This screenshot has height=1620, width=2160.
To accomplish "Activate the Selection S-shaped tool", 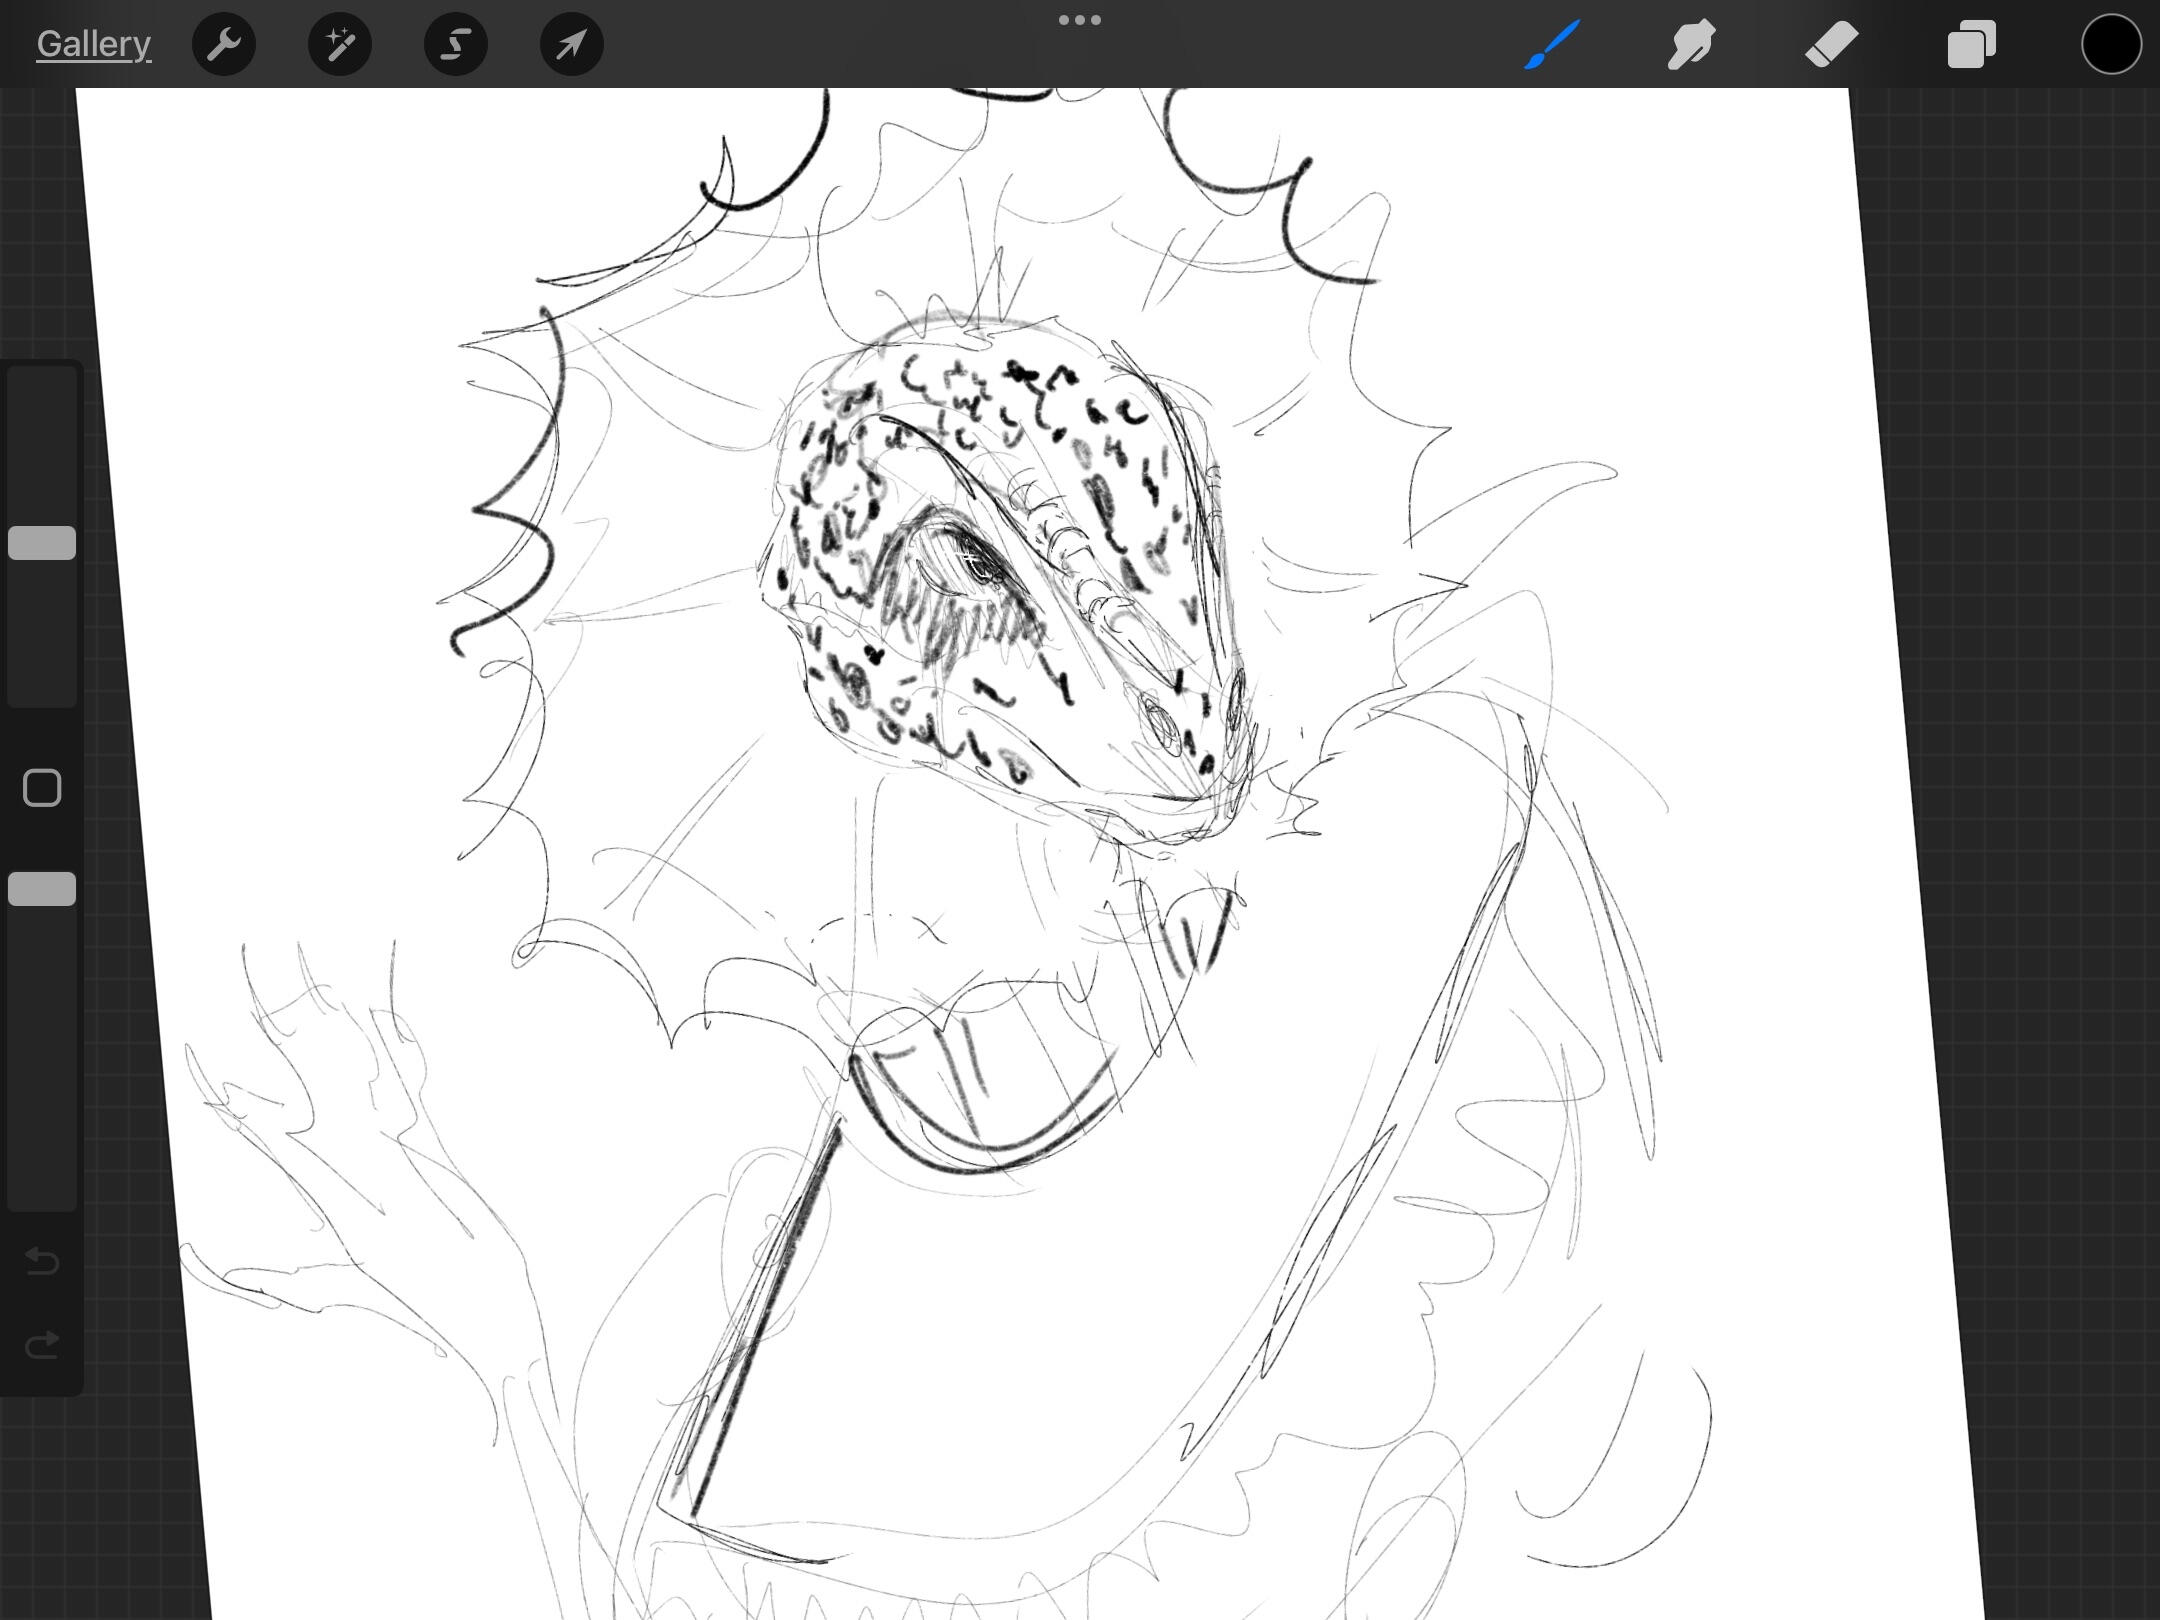I will [456, 44].
